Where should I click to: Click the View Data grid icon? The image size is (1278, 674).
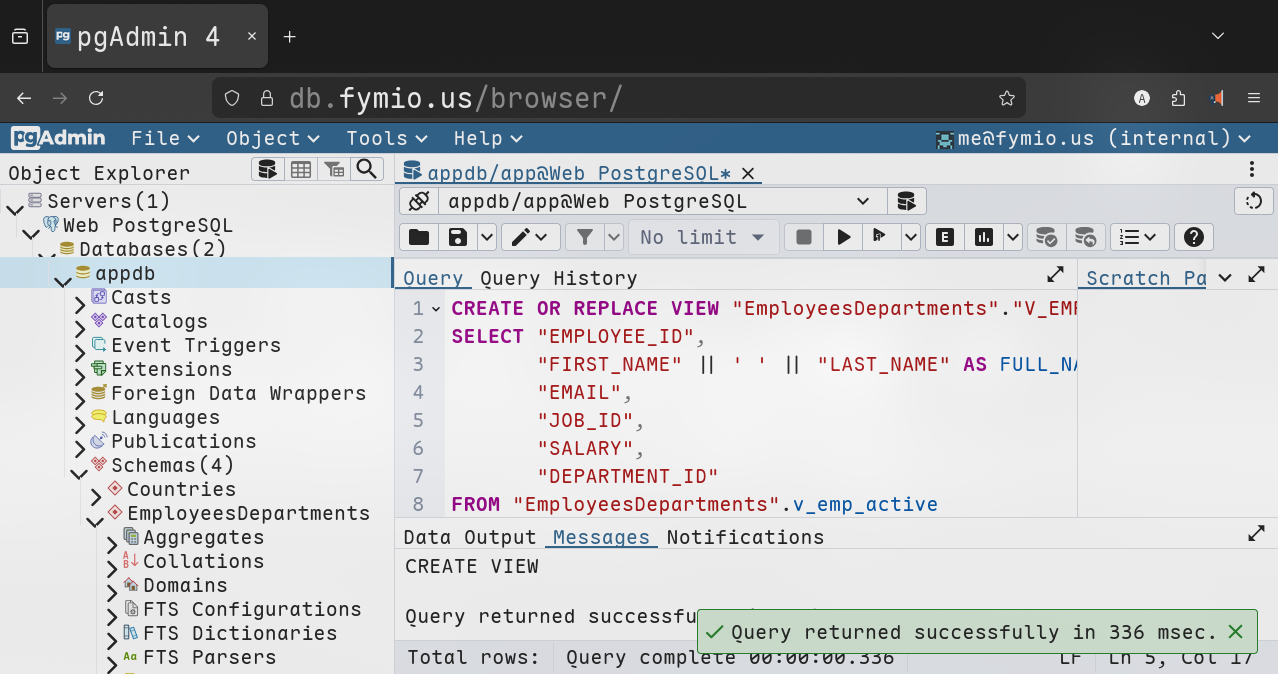click(x=300, y=170)
